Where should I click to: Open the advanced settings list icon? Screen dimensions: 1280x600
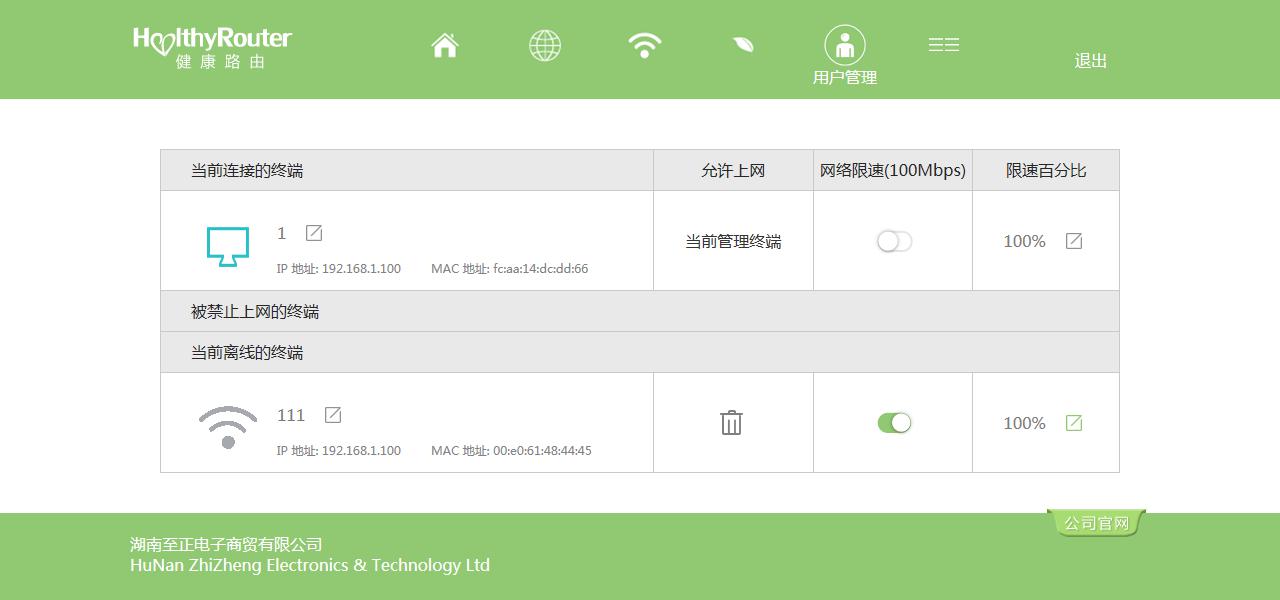click(943, 45)
